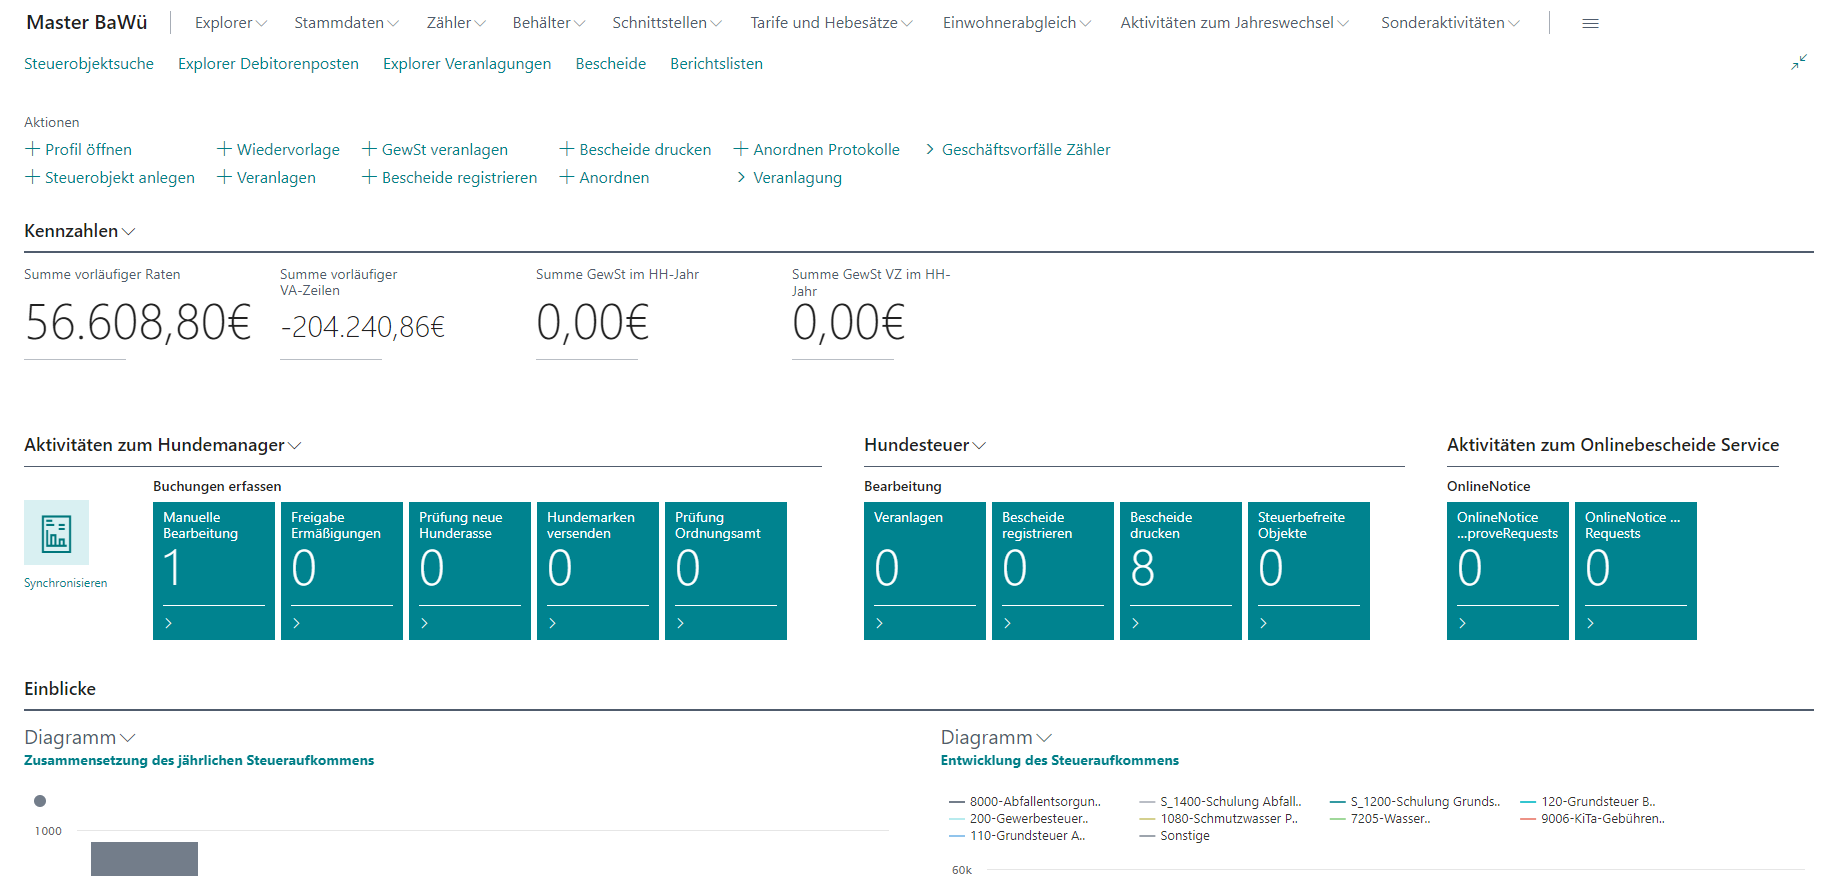Open the Stammdaten menu

coord(345,23)
